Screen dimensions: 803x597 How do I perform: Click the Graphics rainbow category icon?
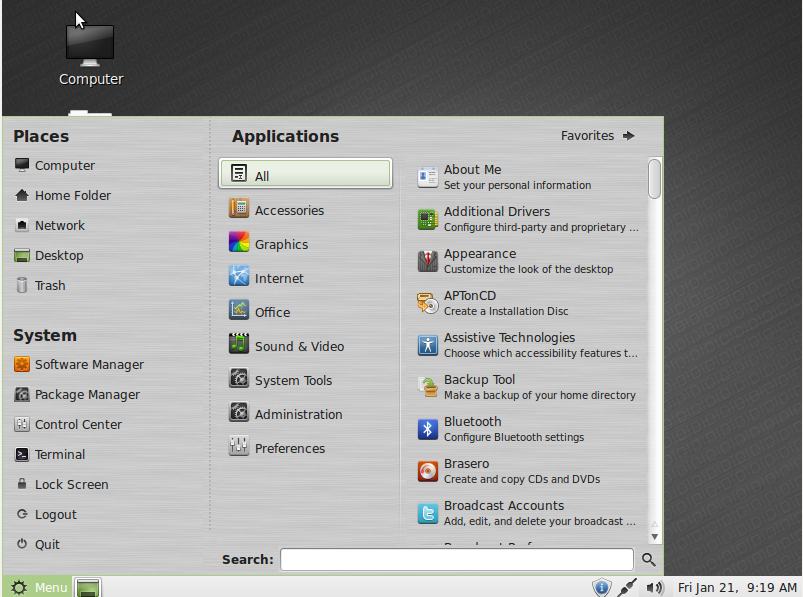tap(239, 242)
